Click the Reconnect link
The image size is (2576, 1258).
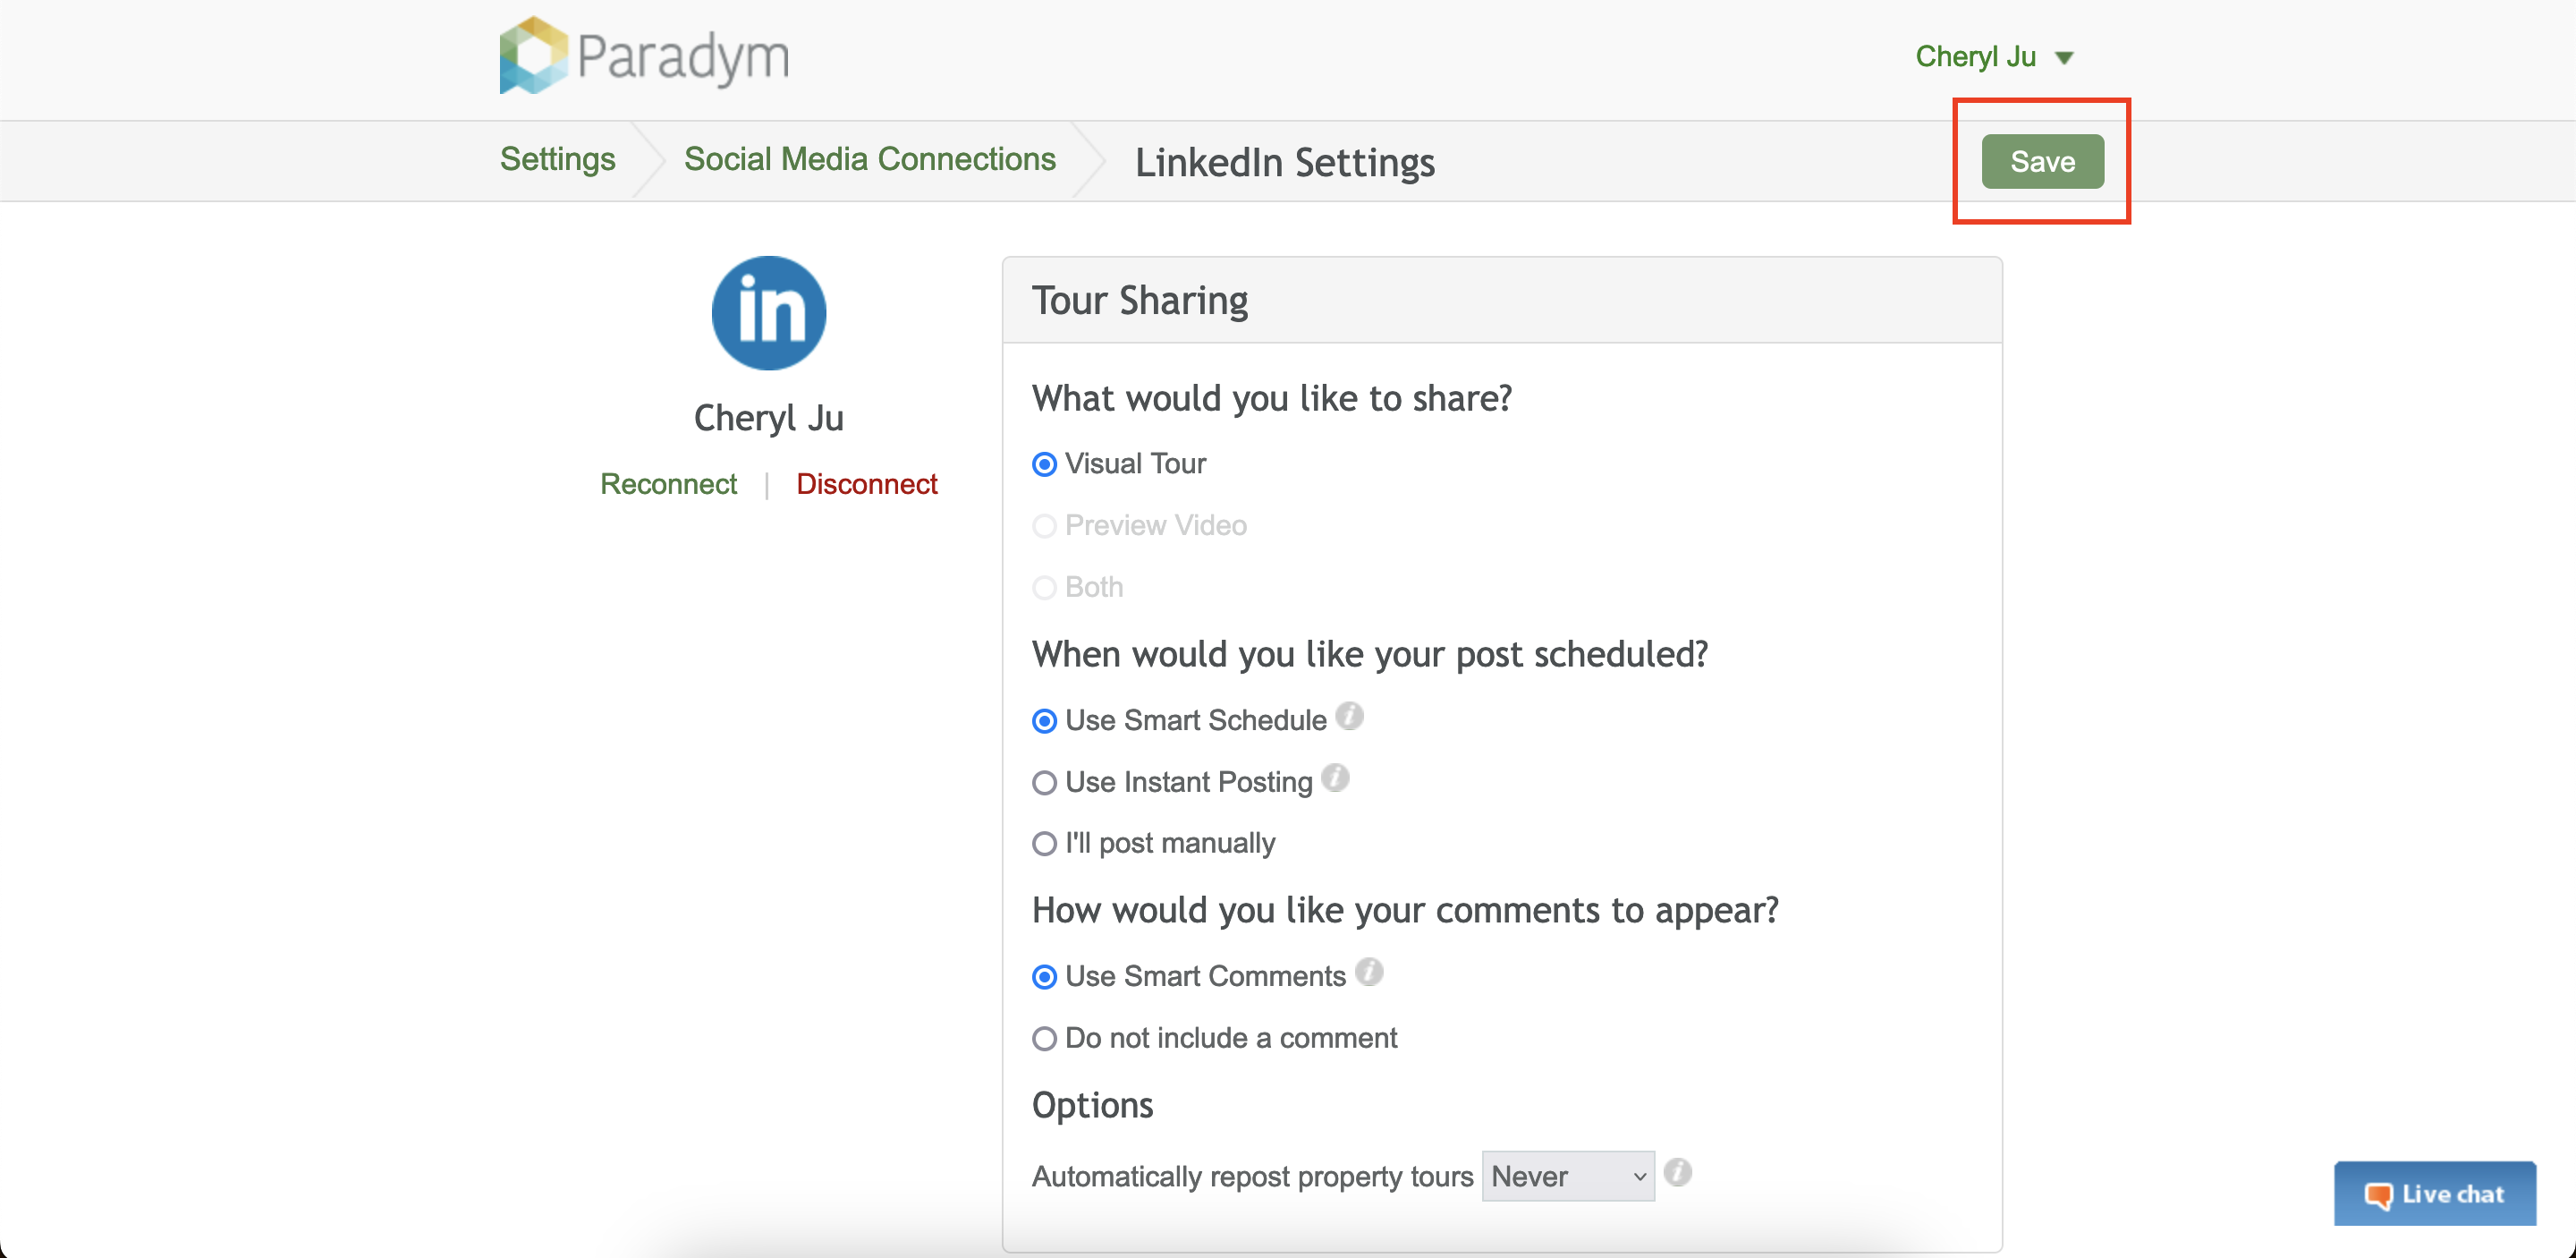pyautogui.click(x=668, y=484)
